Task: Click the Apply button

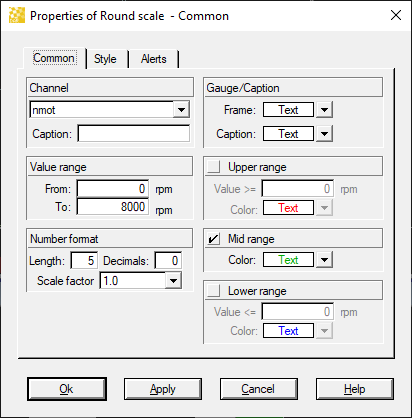Action: coord(163,389)
